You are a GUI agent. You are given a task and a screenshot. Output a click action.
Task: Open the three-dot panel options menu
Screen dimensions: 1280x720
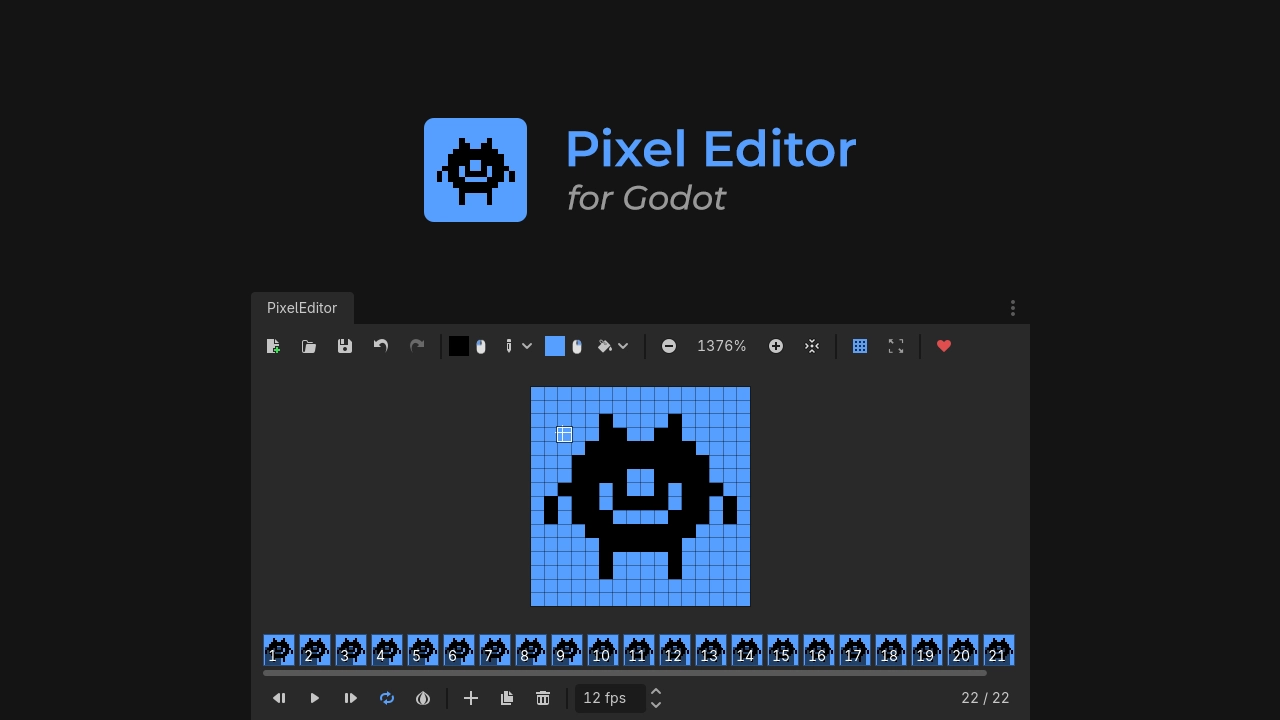coord(1013,308)
